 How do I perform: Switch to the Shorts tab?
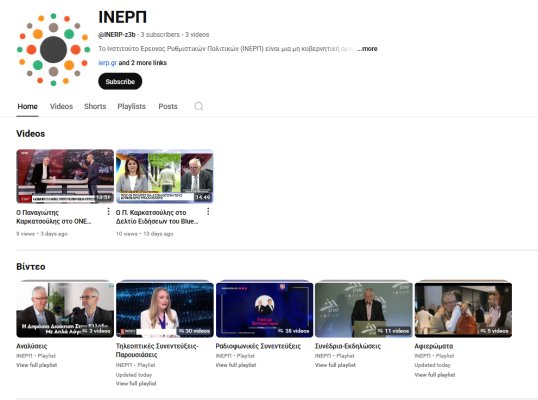click(95, 106)
